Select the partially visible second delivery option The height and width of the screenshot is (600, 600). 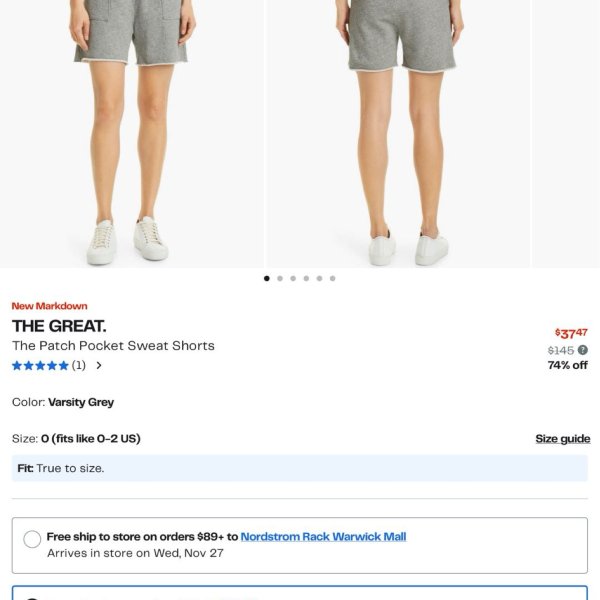[300, 593]
